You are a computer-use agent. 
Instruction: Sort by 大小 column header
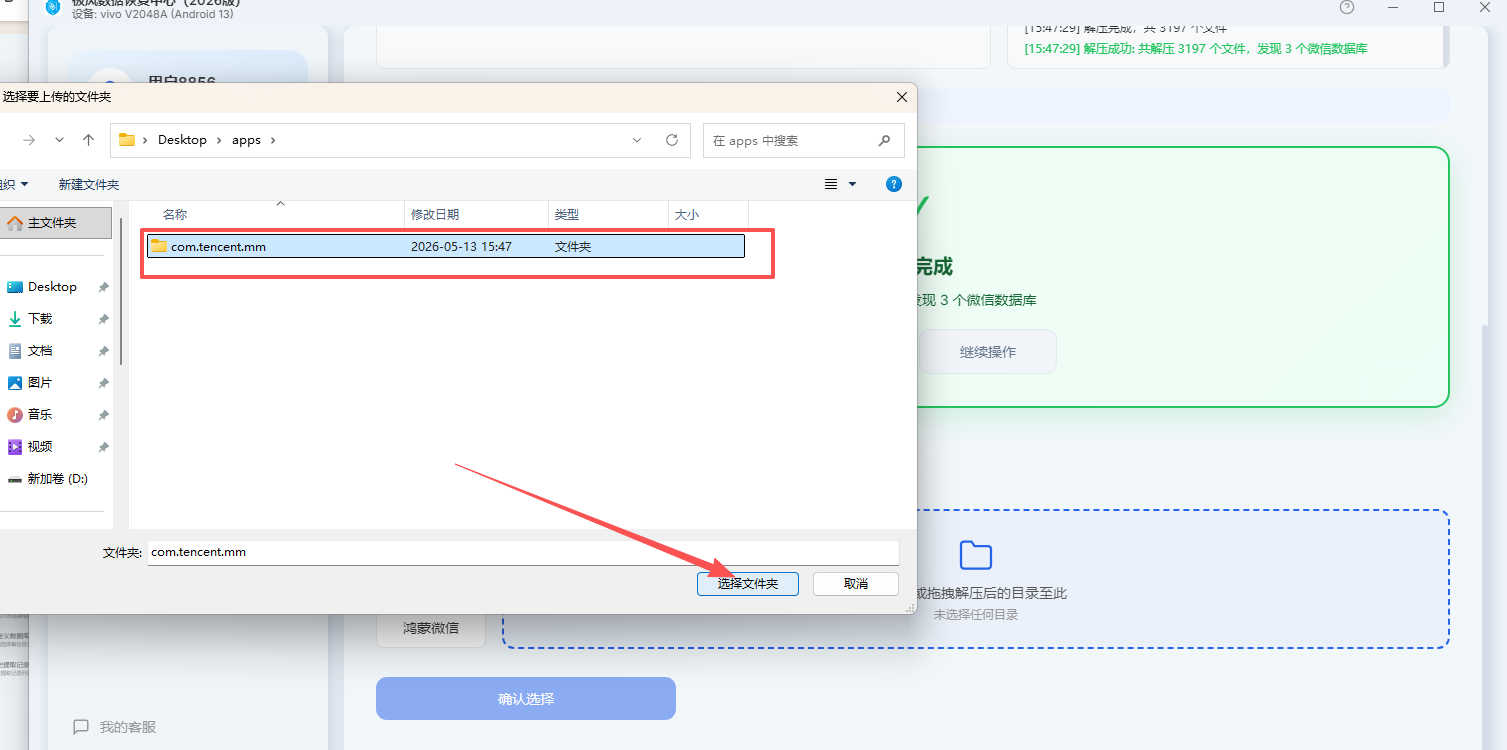pos(708,214)
